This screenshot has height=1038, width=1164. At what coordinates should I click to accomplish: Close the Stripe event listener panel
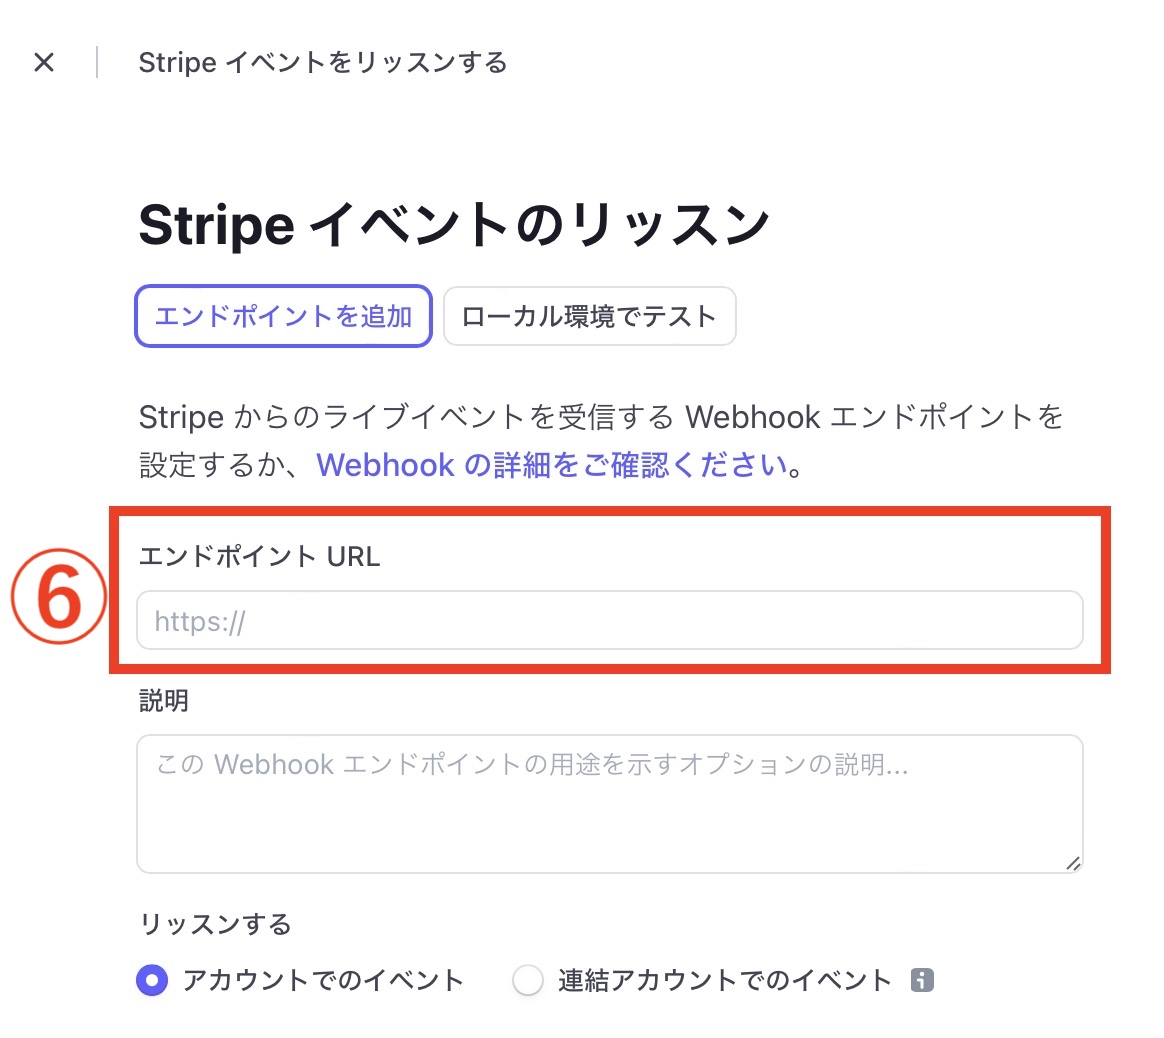(x=45, y=62)
